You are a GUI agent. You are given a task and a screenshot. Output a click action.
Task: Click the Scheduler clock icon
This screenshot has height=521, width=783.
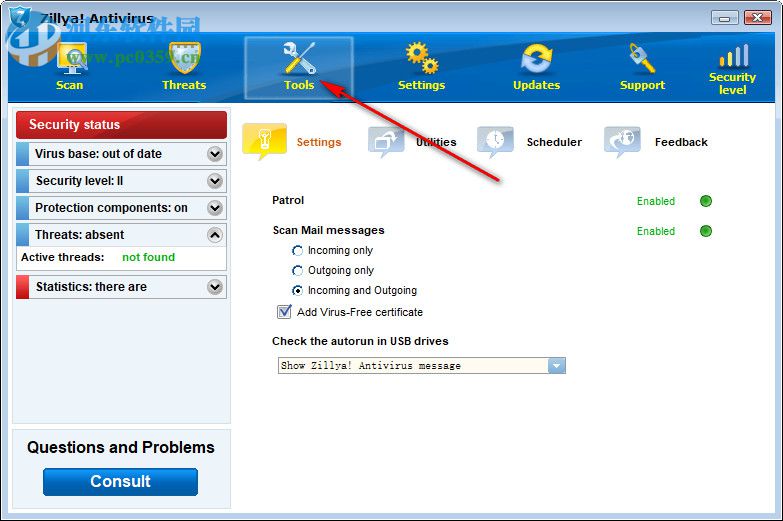pos(495,142)
